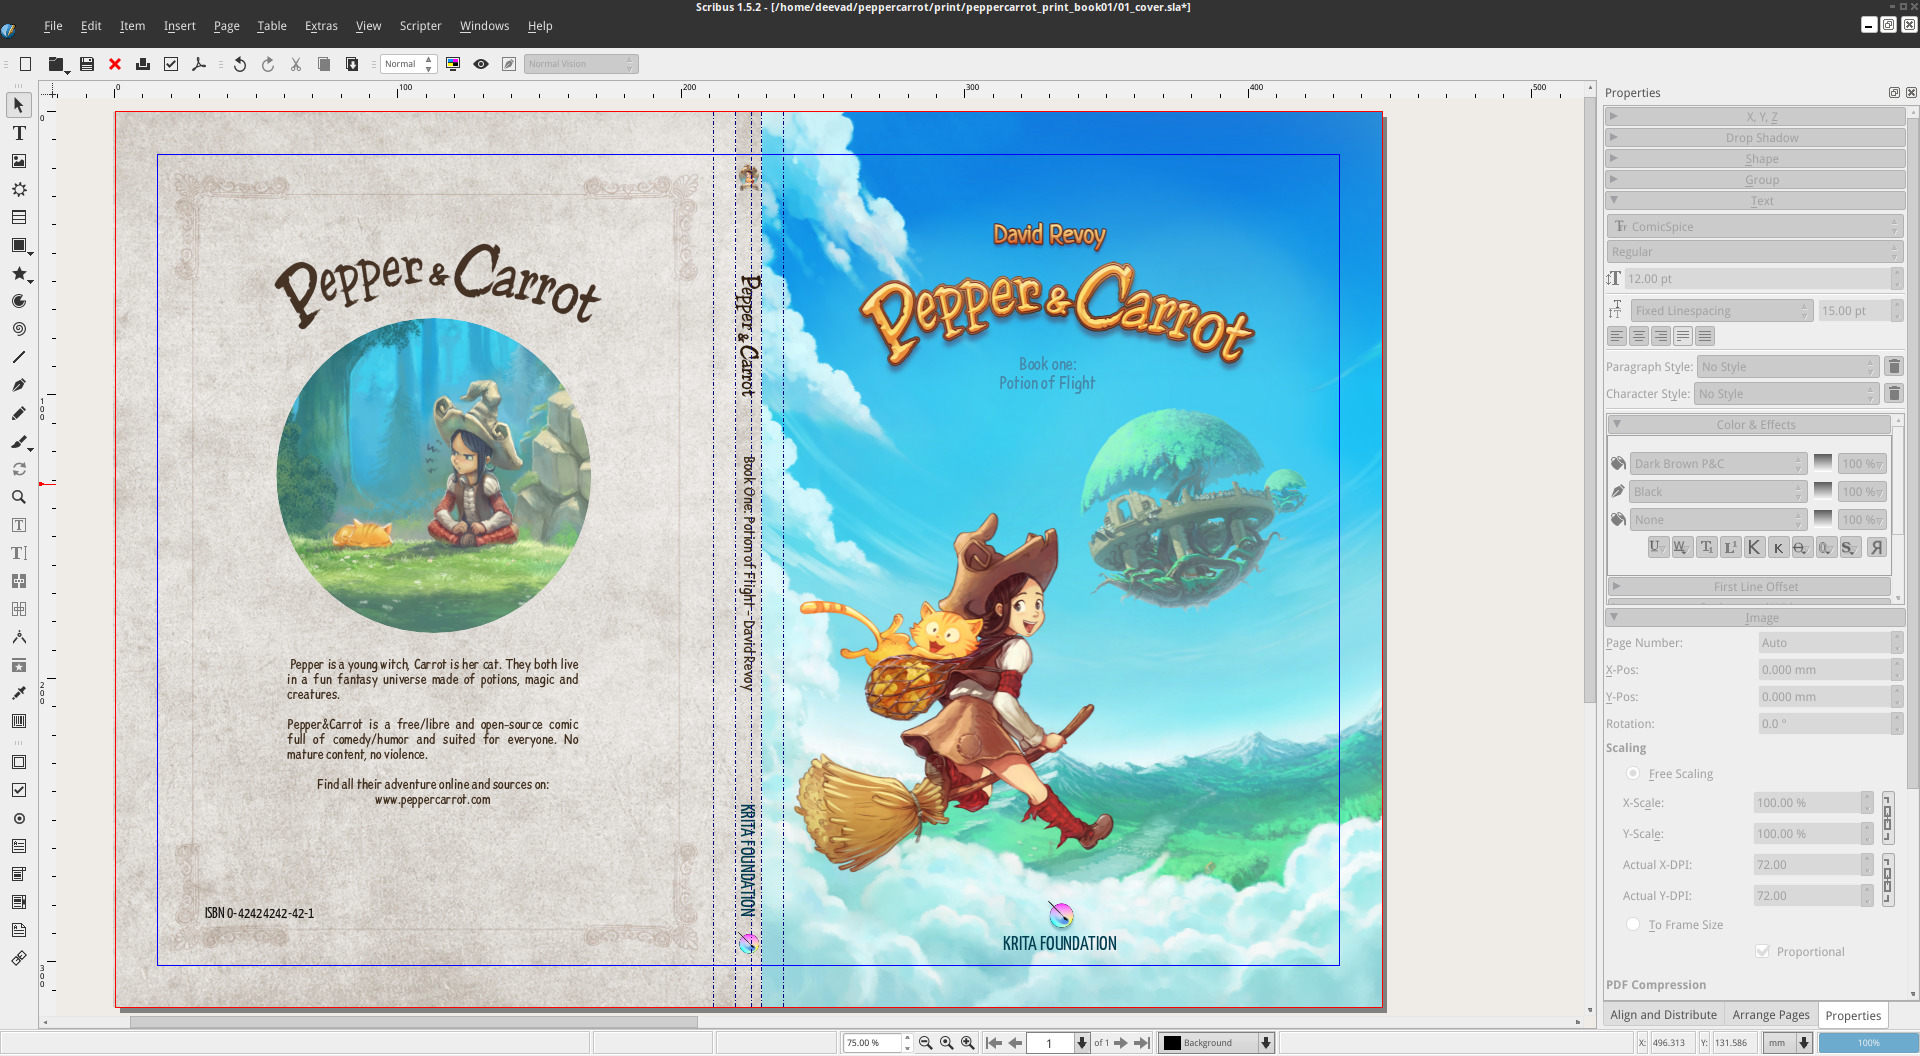This screenshot has width=1920, height=1056.
Task: Toggle the right-to-left text button
Action: pyautogui.click(x=1876, y=547)
